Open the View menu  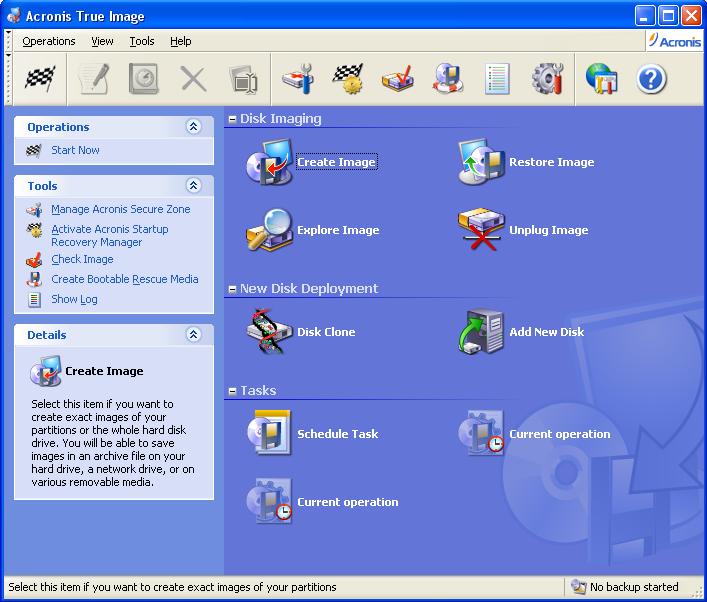(102, 41)
